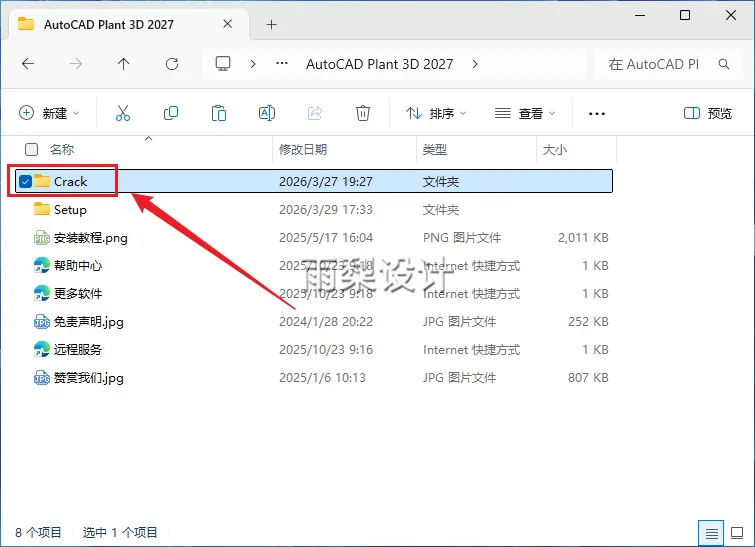755x547 pixels.
Task: Sort by 大小 column header
Action: pyautogui.click(x=555, y=150)
